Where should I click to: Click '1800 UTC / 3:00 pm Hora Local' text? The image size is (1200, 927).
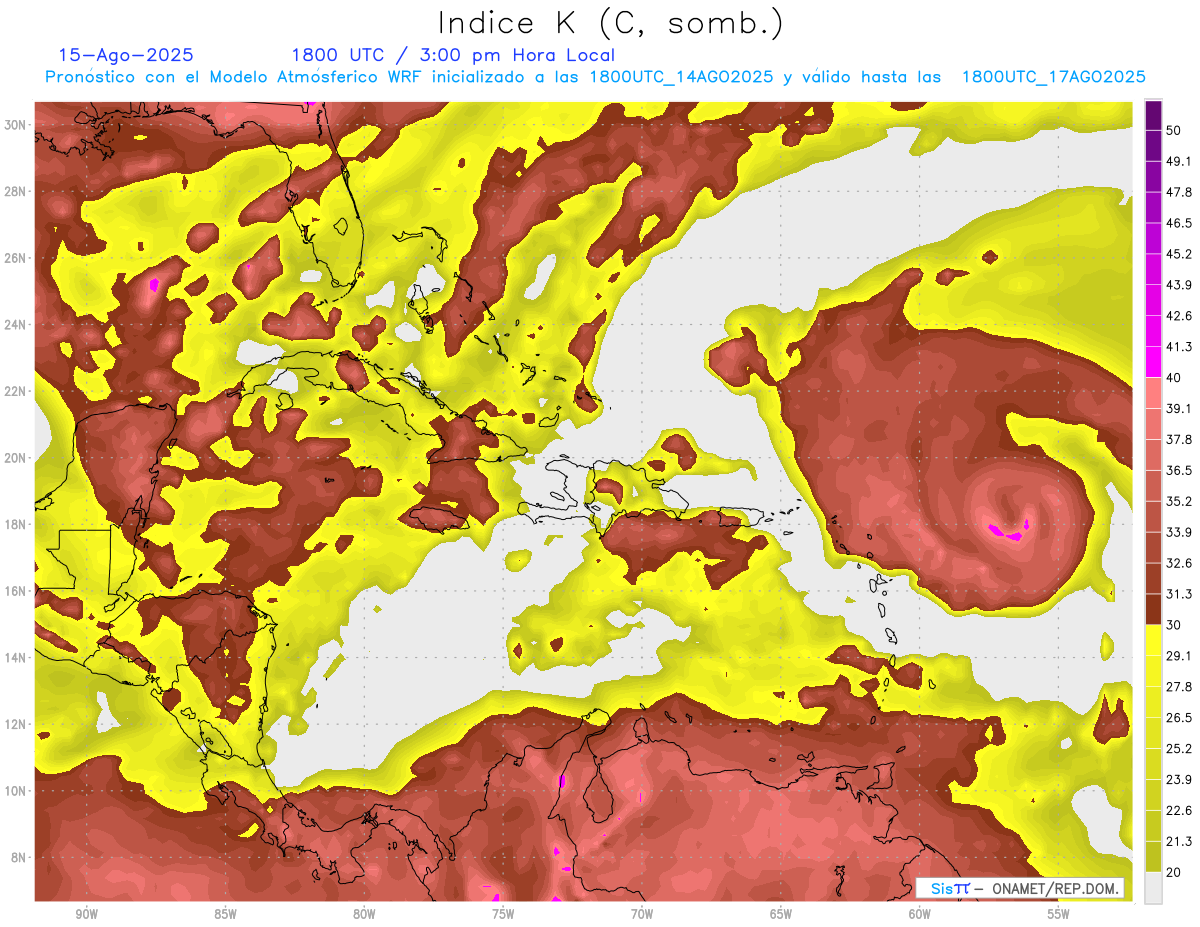pyautogui.click(x=453, y=55)
